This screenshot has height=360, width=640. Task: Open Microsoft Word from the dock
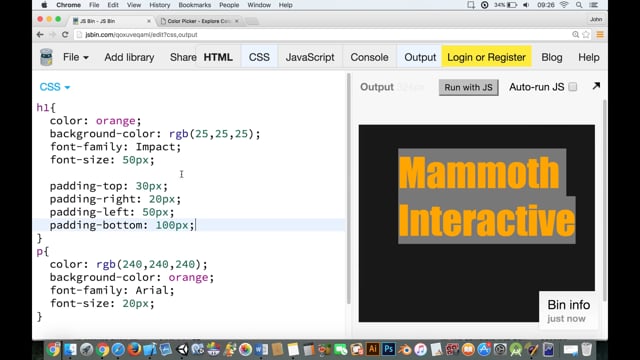(261, 349)
